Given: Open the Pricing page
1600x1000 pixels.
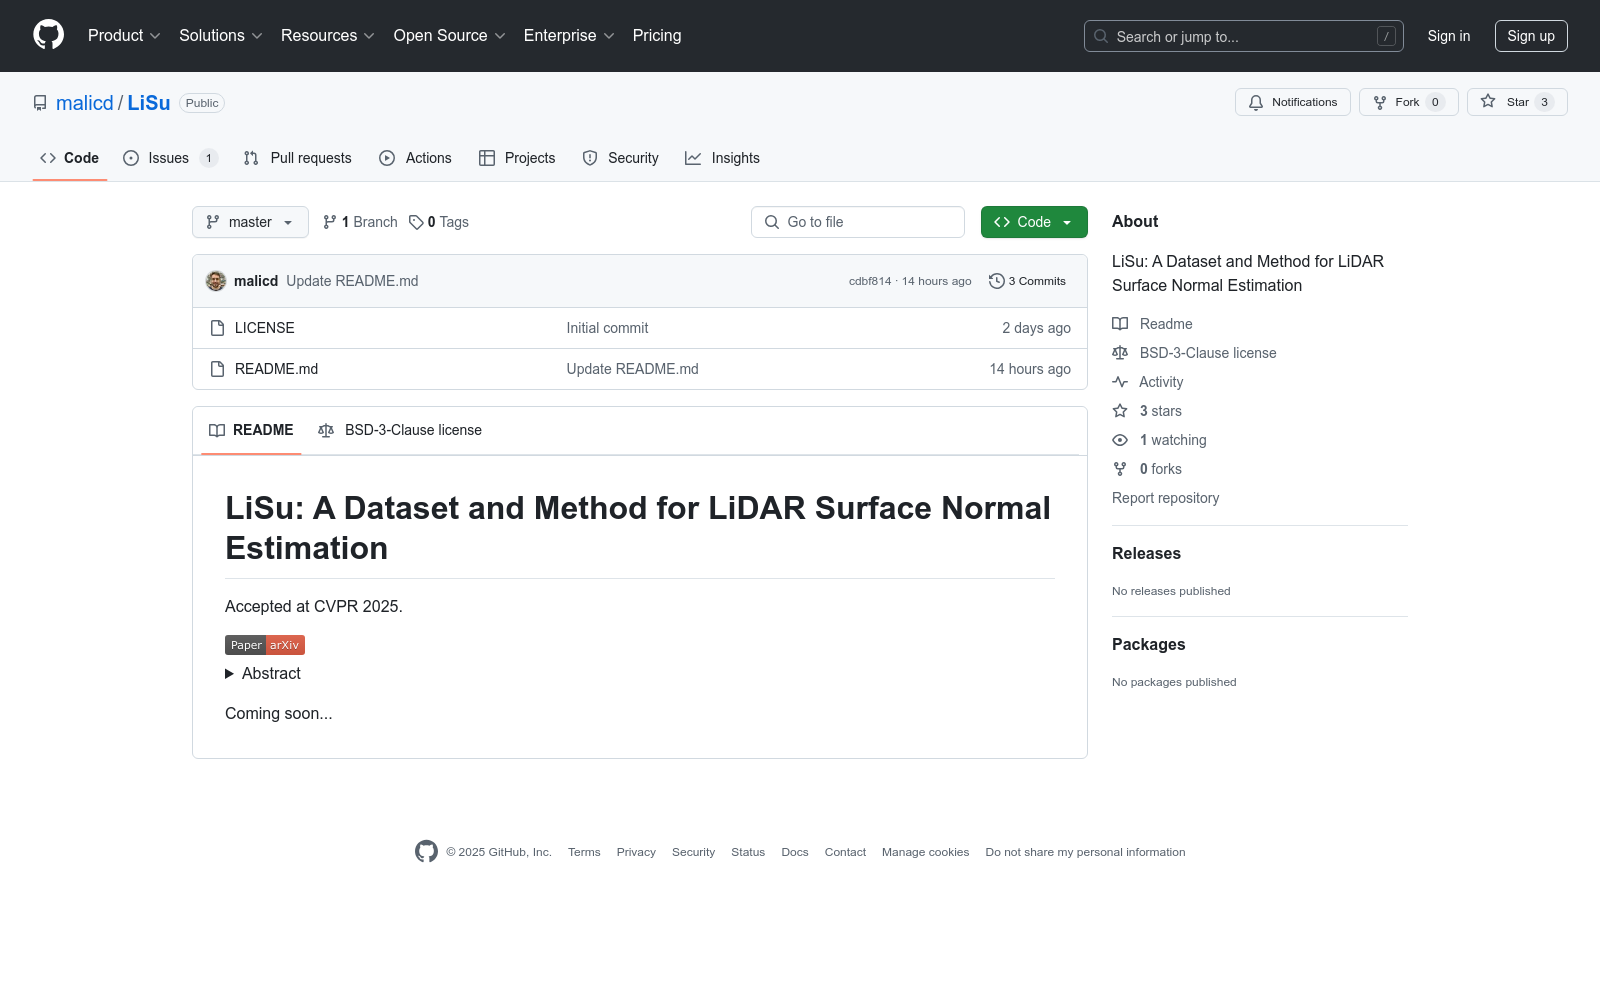Looking at the screenshot, I should pyautogui.click(x=657, y=35).
